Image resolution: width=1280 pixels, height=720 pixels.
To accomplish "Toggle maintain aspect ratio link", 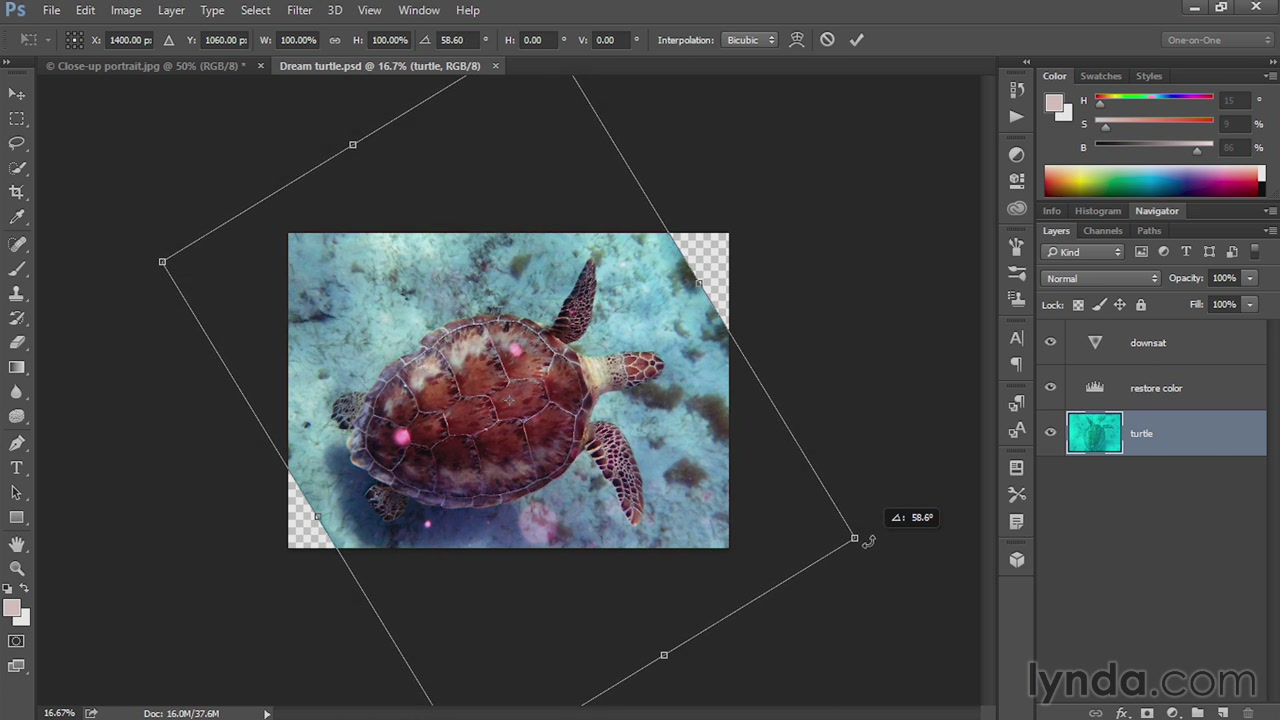I will coord(334,40).
